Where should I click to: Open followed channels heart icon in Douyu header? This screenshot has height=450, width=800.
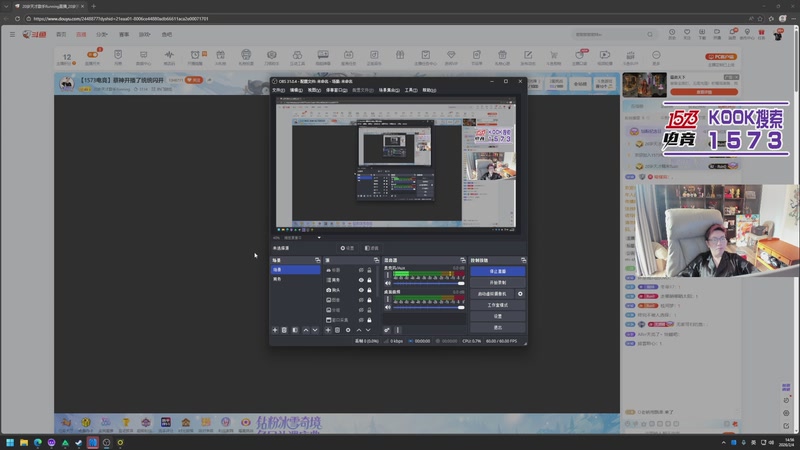pos(687,34)
